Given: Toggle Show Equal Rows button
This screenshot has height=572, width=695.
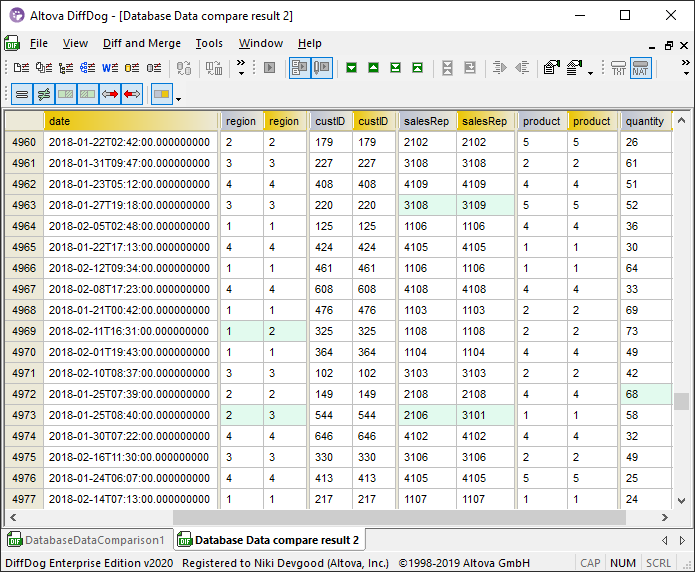Looking at the screenshot, I should tap(21, 95).
